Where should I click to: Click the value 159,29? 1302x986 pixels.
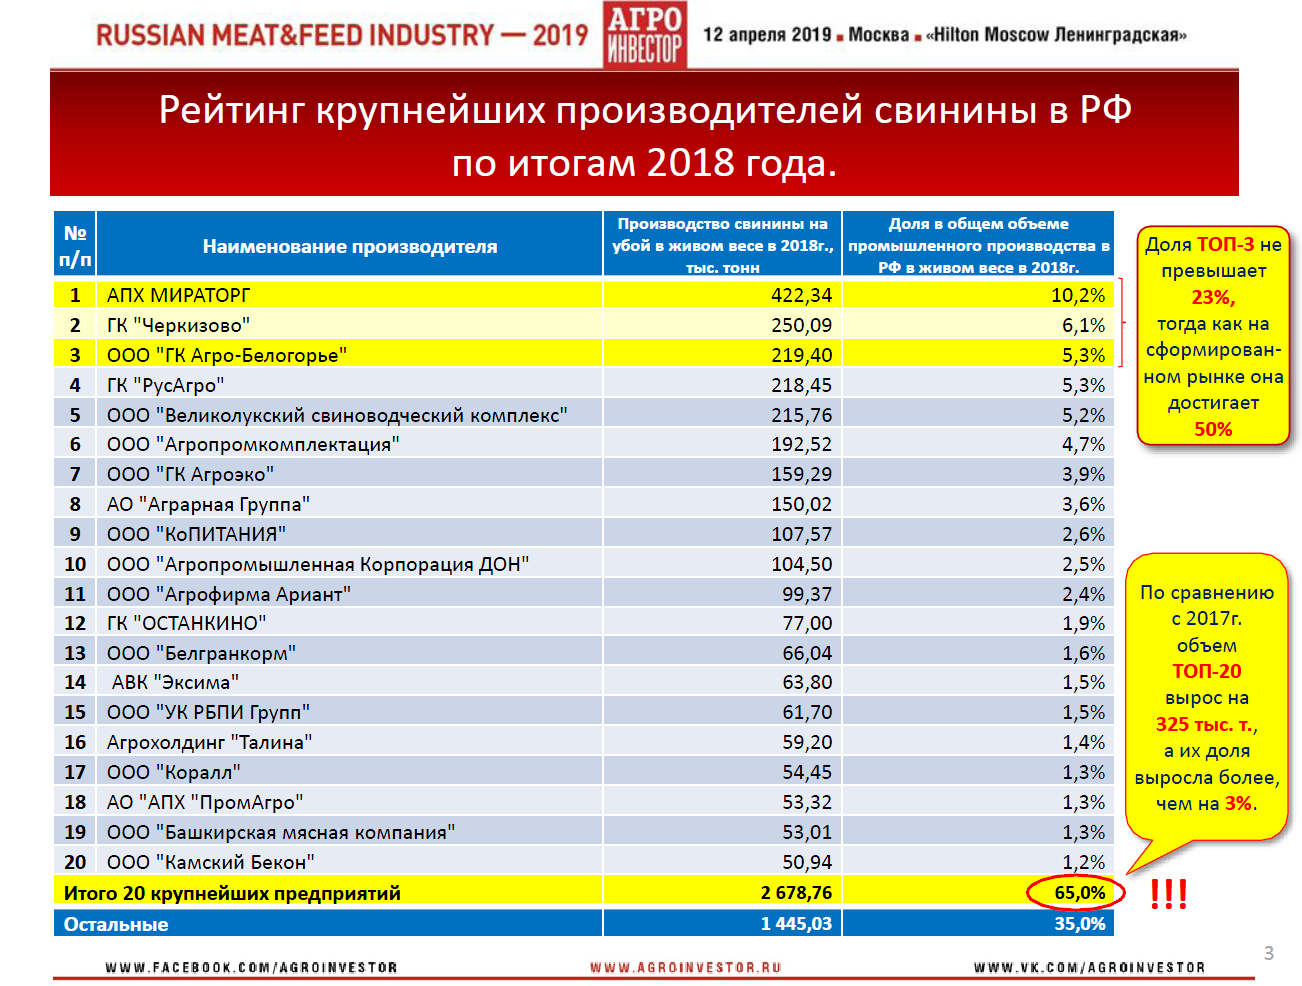click(x=801, y=474)
